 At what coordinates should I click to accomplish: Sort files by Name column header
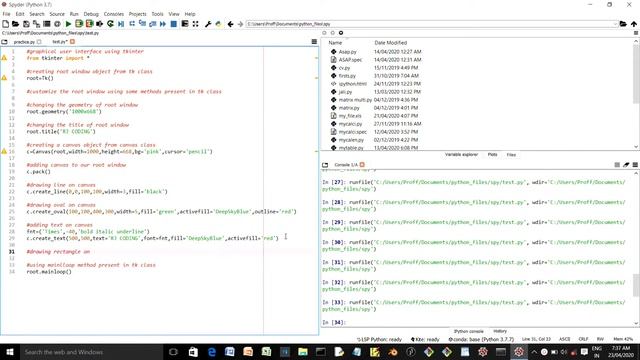(x=335, y=42)
